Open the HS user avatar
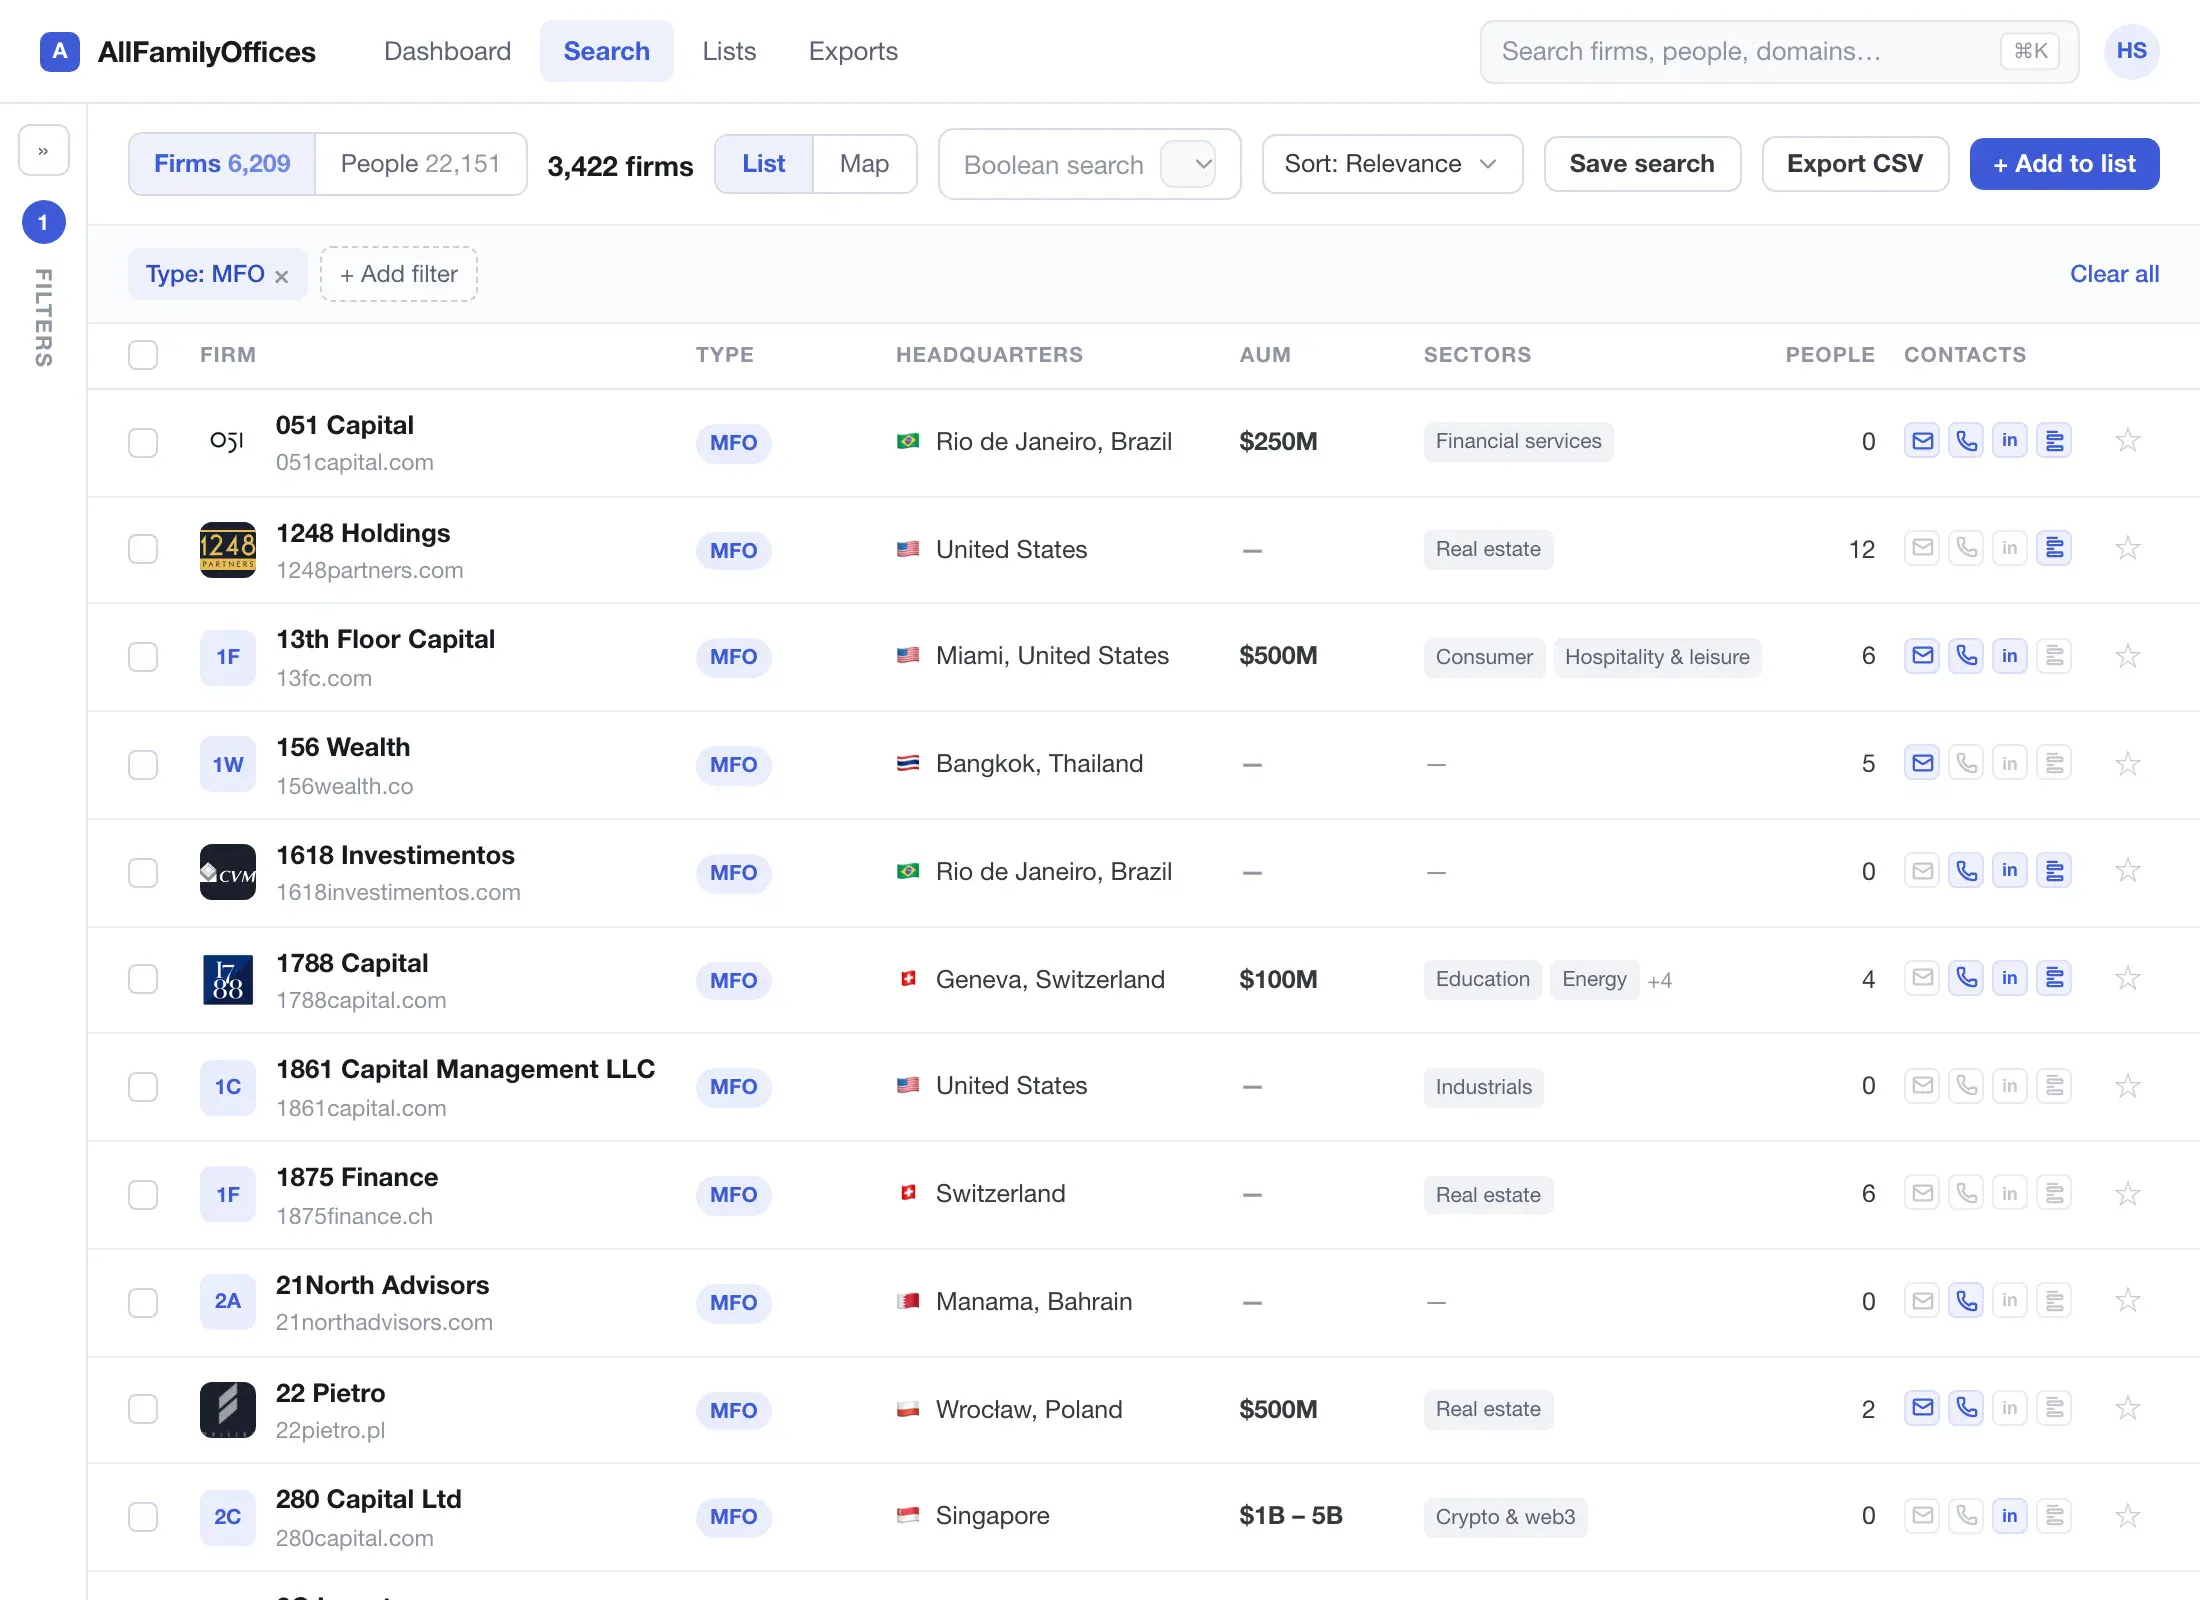Screen dimensions: 2200x1600 [2132, 51]
